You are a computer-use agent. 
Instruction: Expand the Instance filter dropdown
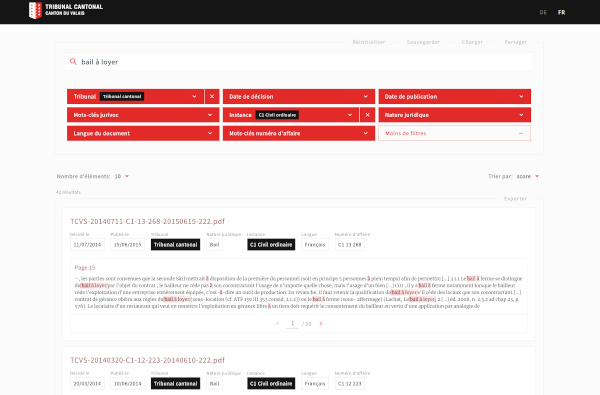click(291, 115)
